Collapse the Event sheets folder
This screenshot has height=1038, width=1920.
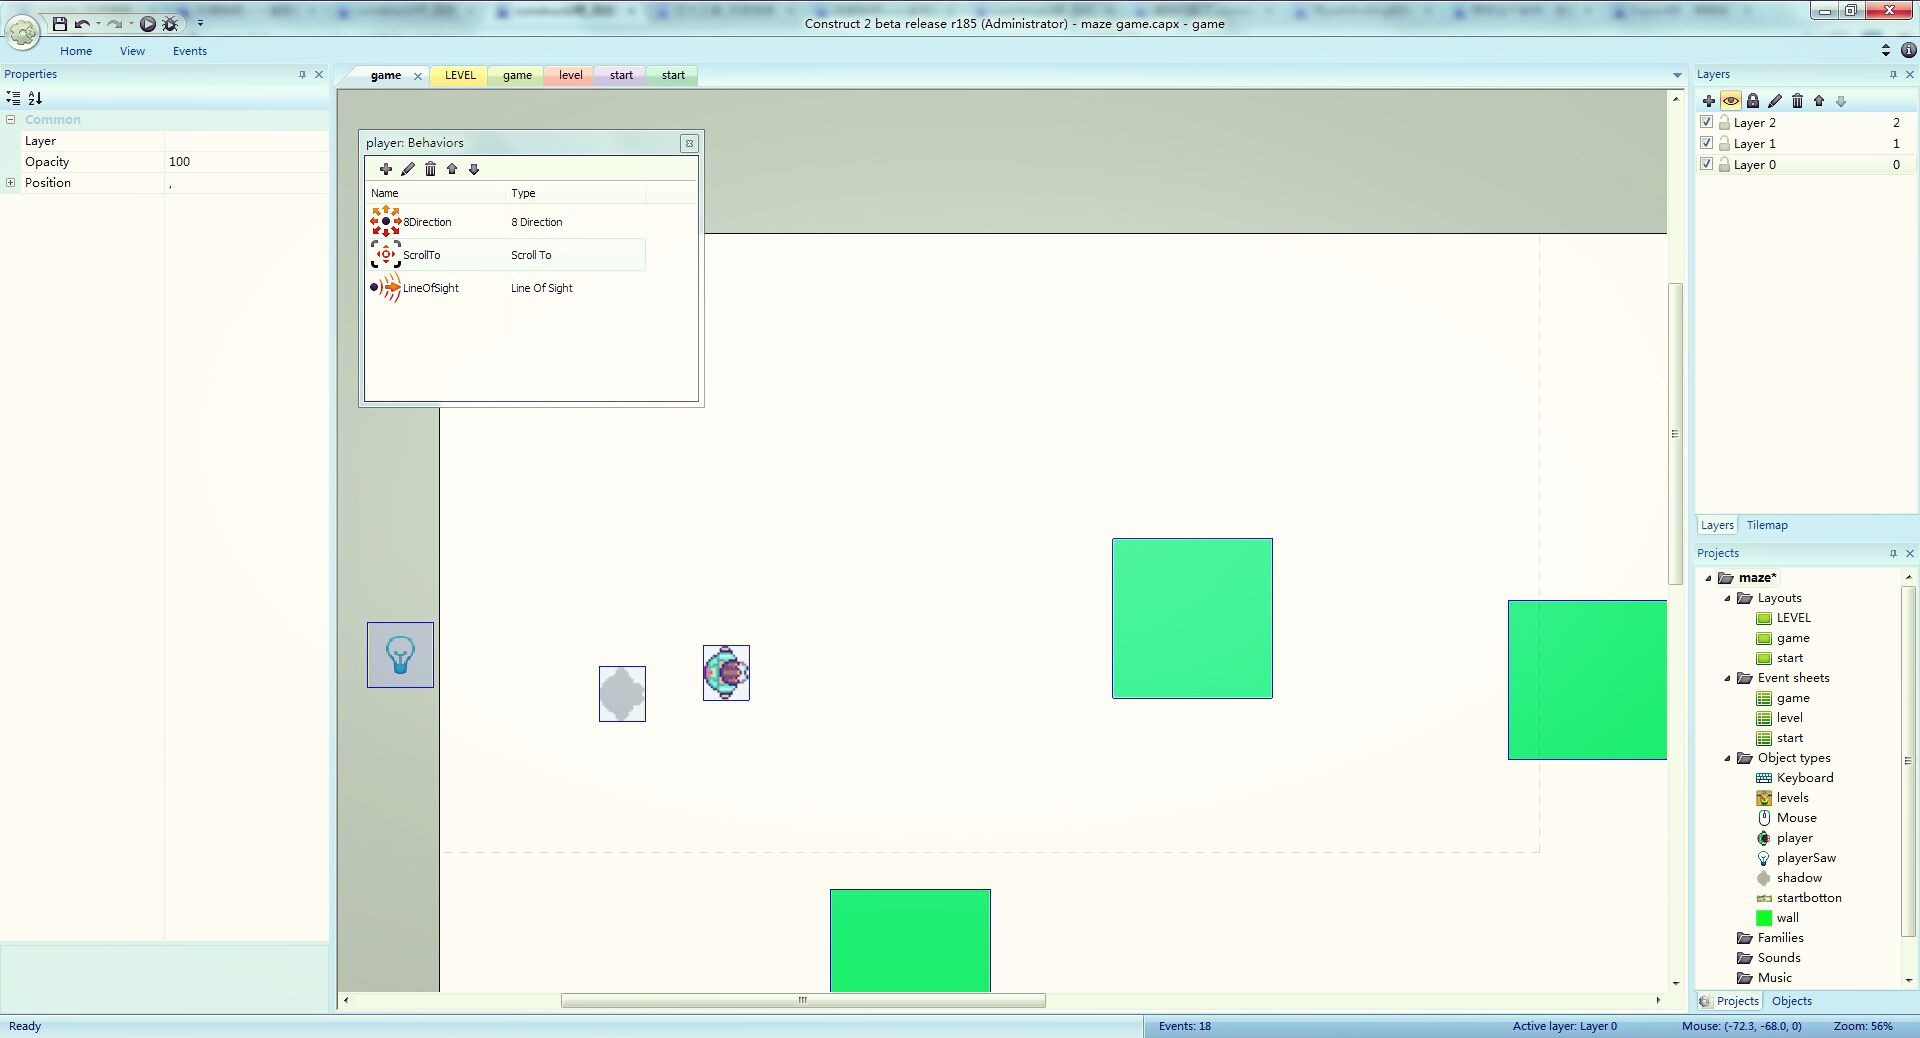(1728, 678)
